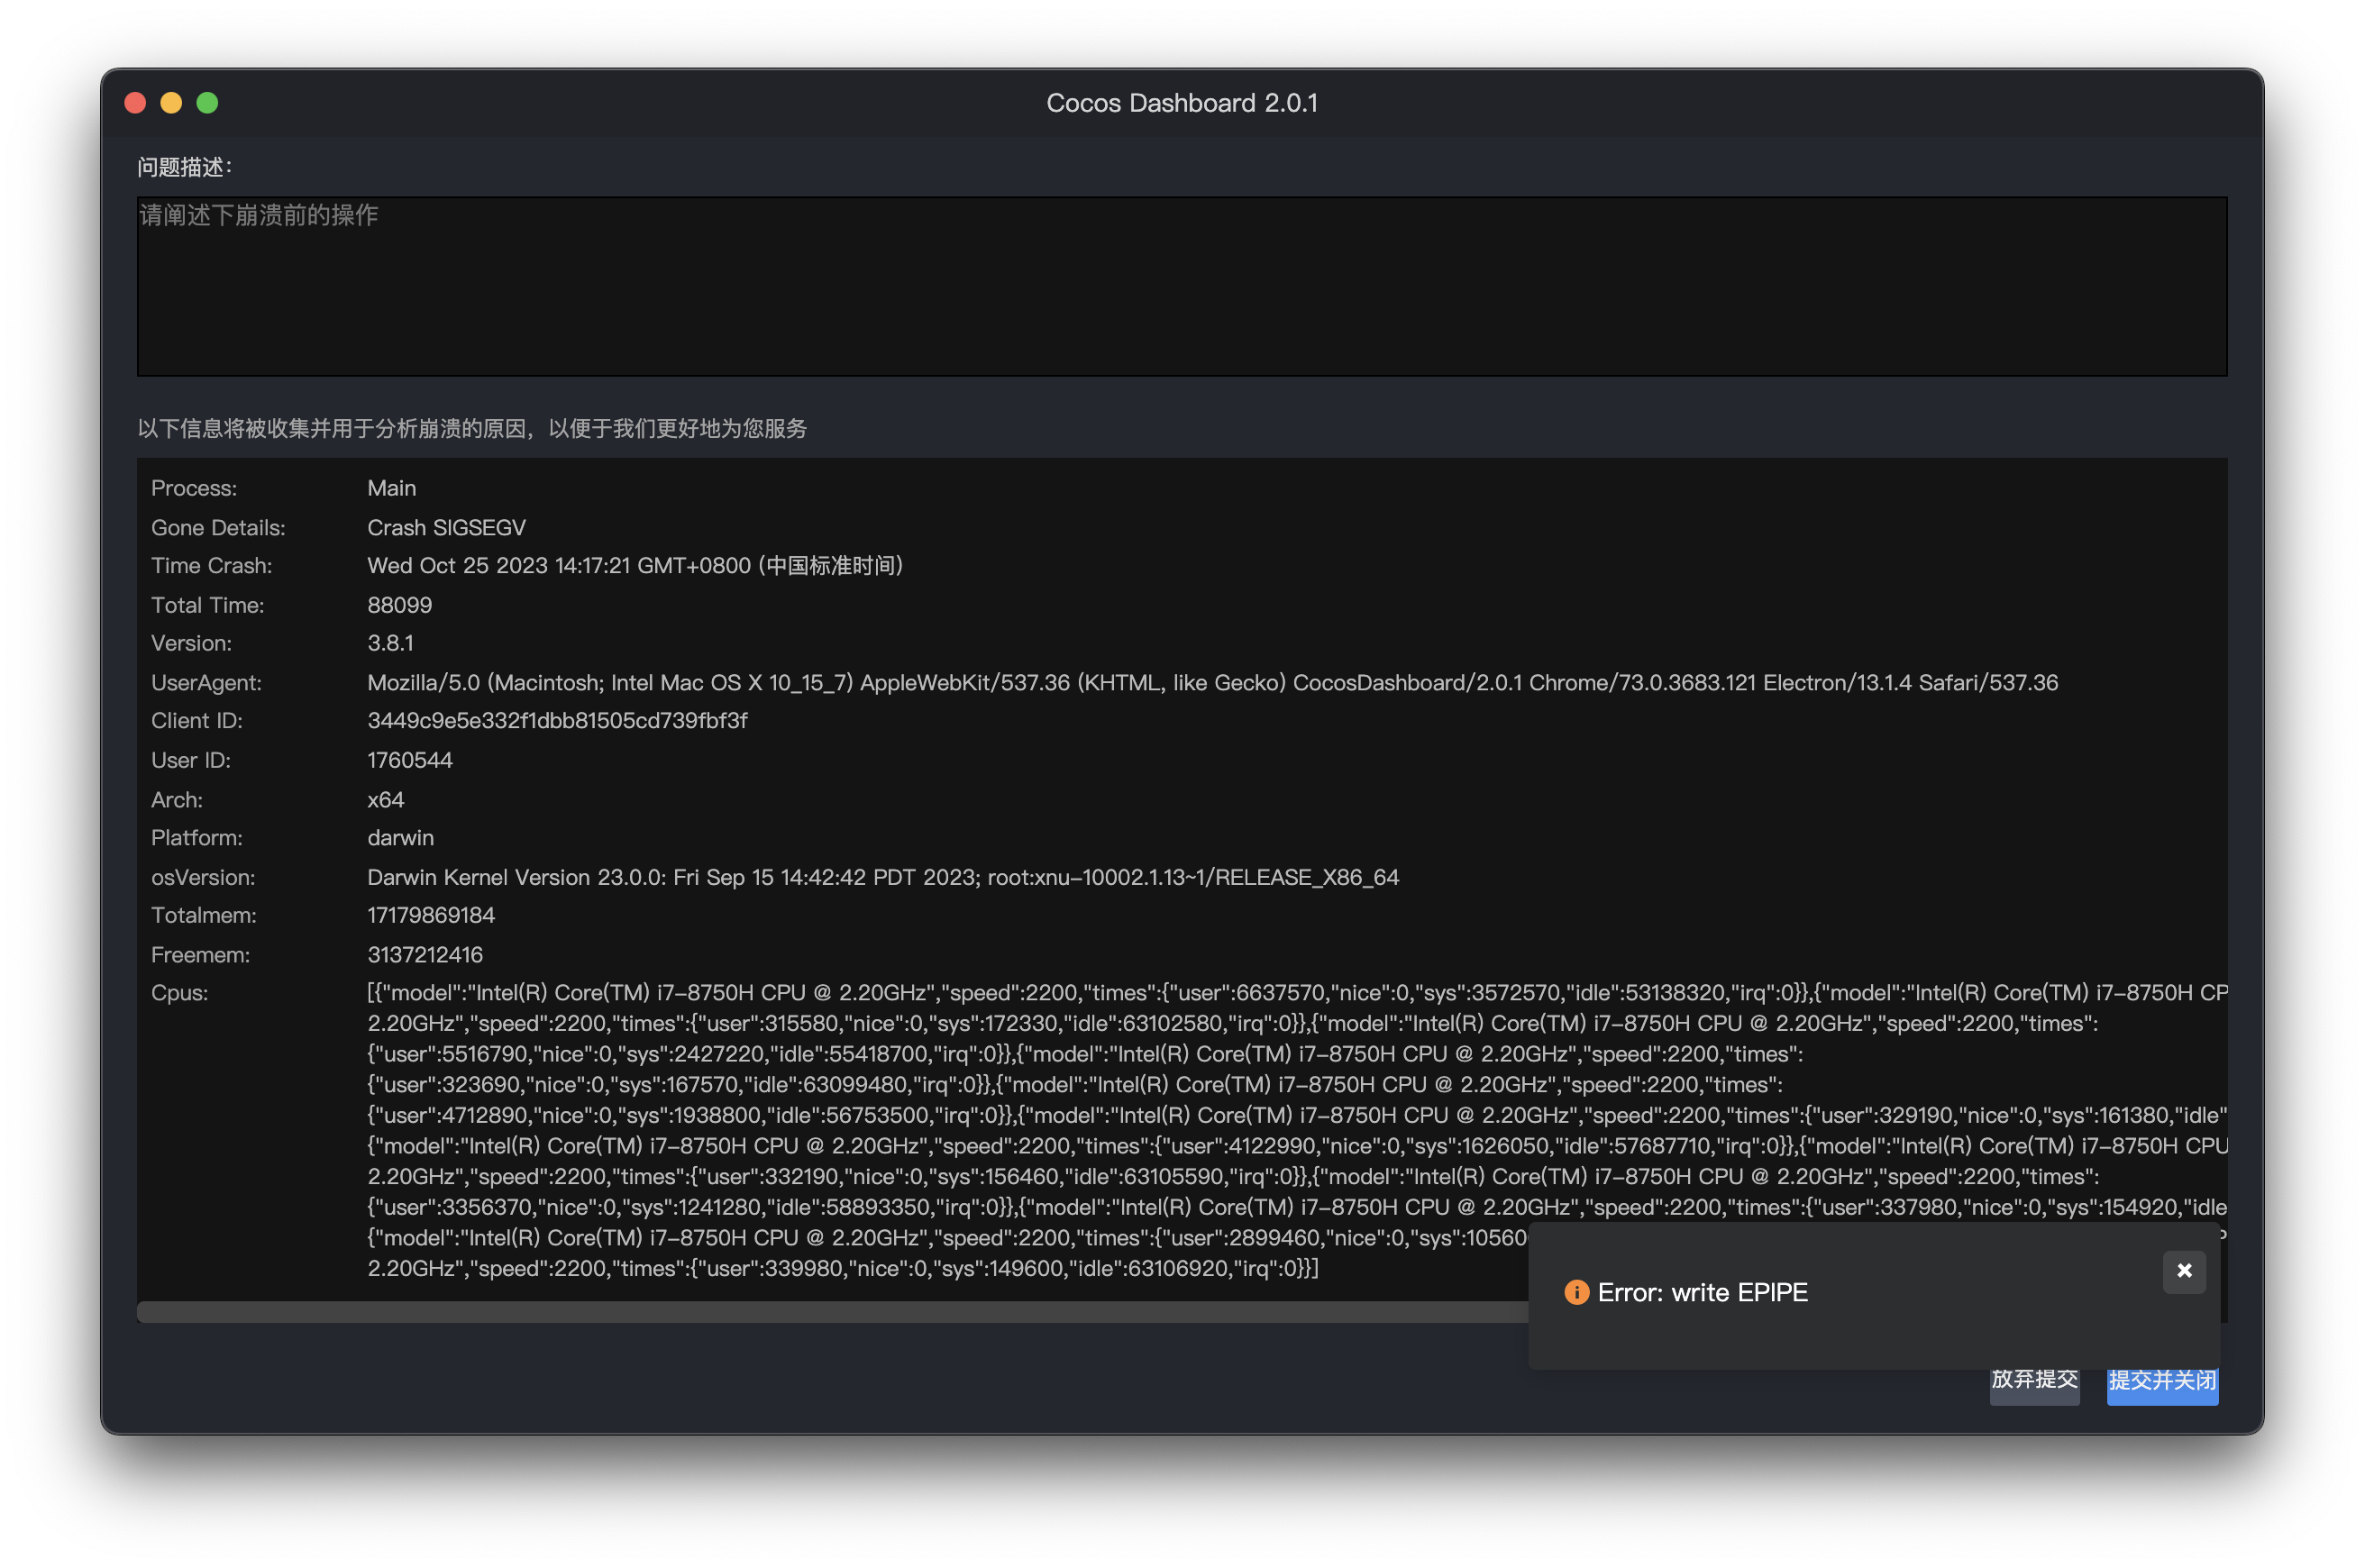Zoom window using the green button

point(207,103)
